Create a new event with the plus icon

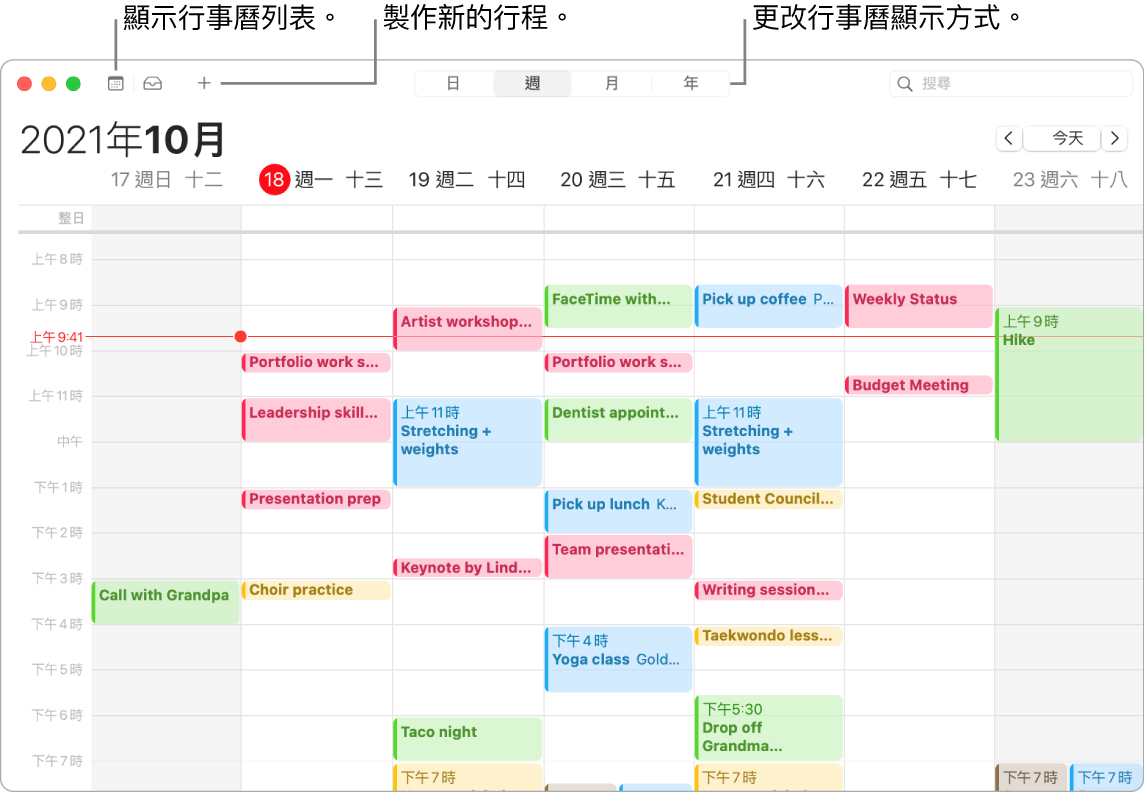tap(203, 83)
